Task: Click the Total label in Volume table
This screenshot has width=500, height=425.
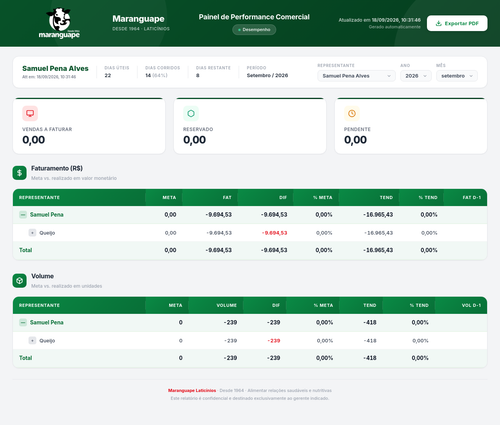Action: point(25,358)
